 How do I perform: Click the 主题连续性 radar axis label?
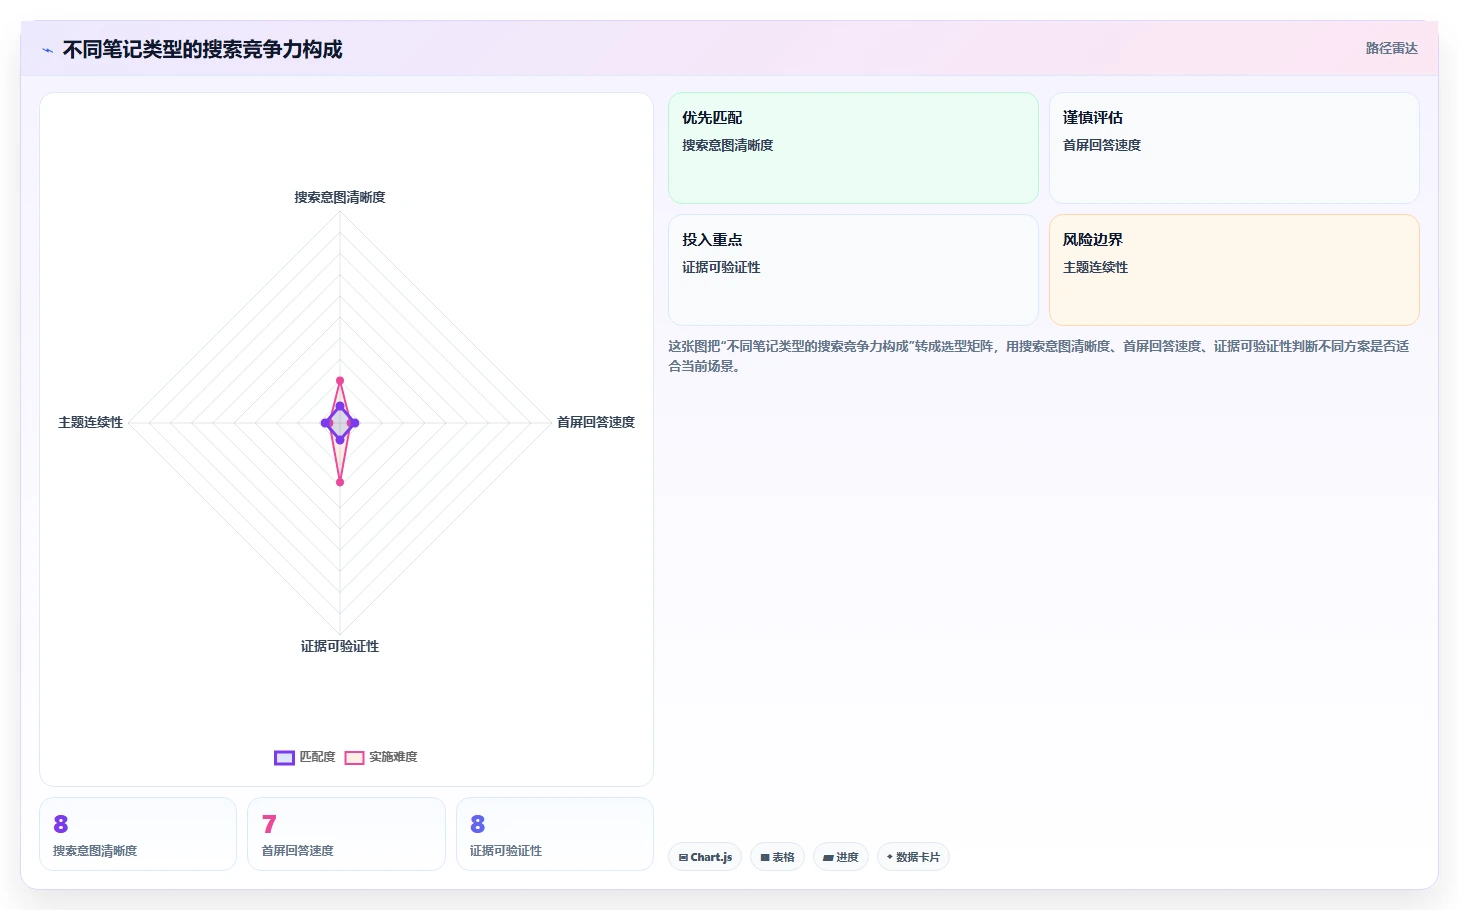[90, 422]
